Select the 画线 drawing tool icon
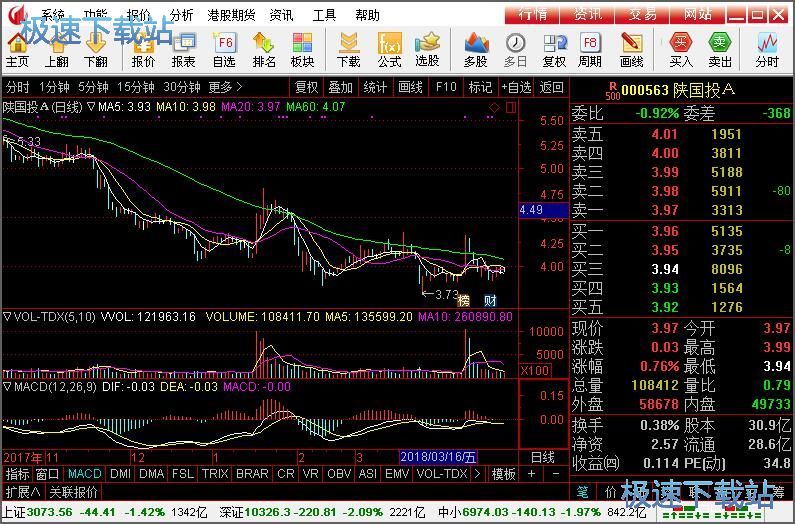This screenshot has width=795, height=524. pos(632,49)
